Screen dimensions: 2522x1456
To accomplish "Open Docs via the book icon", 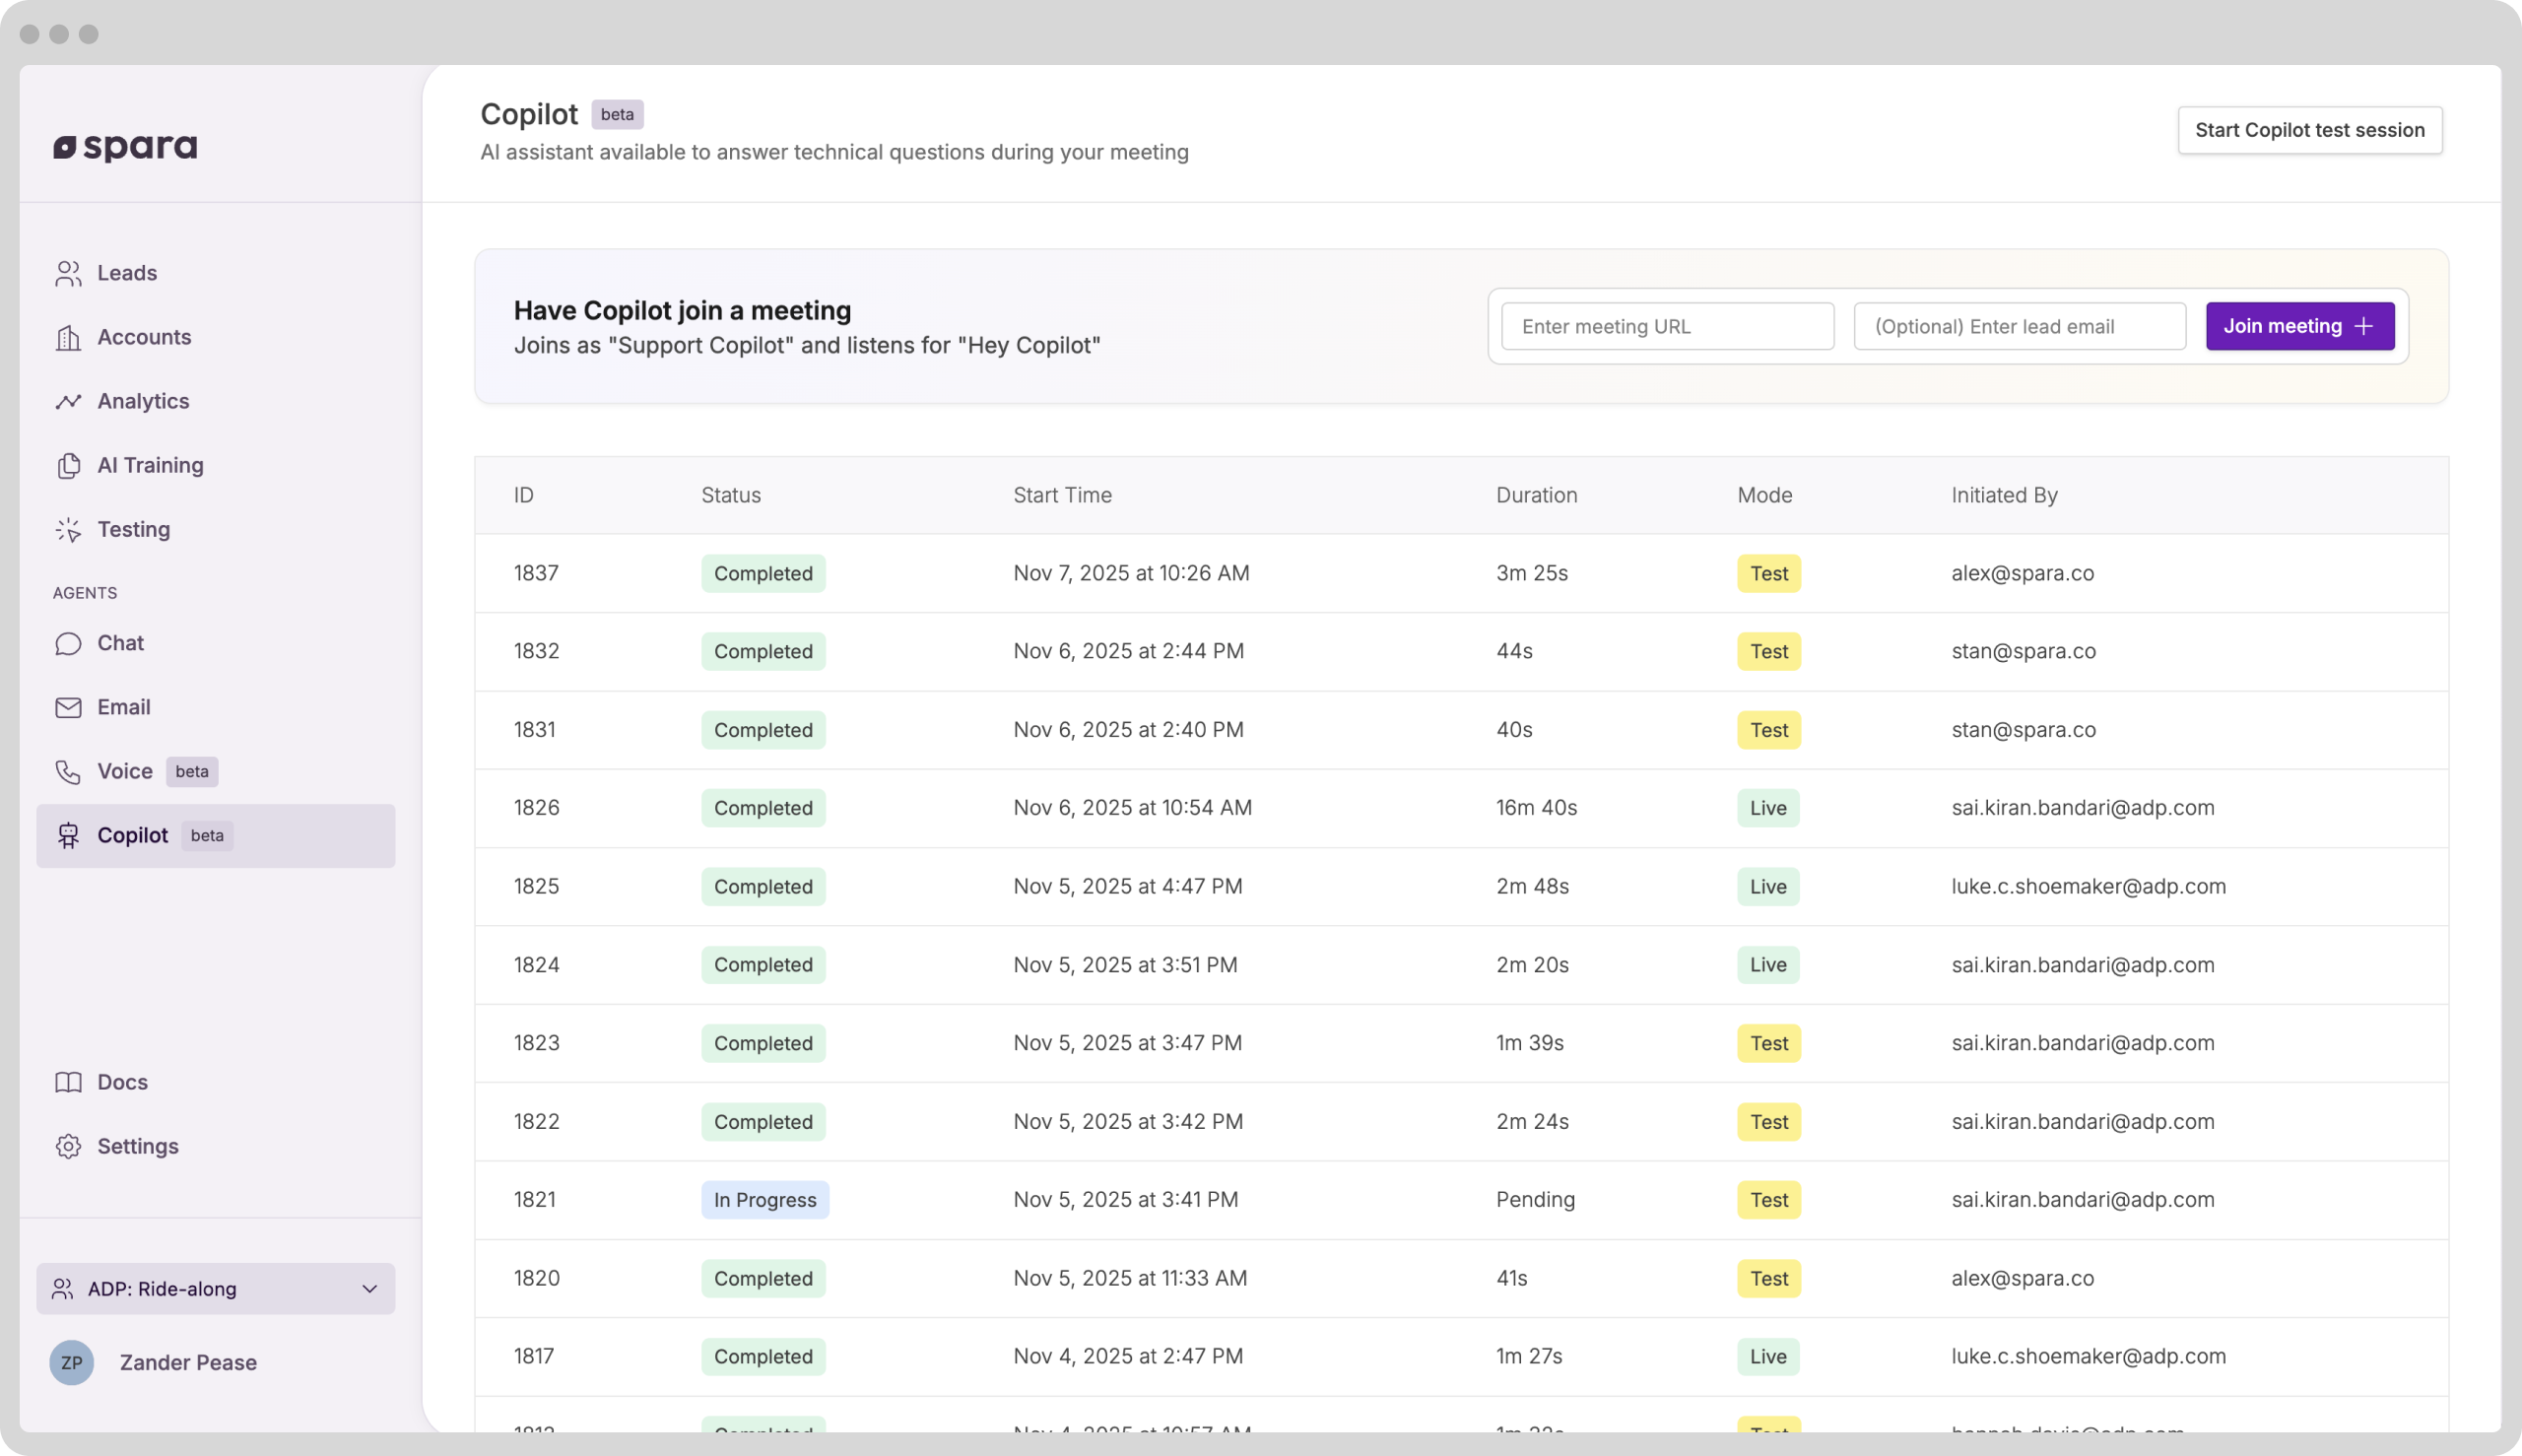I will (x=68, y=1083).
